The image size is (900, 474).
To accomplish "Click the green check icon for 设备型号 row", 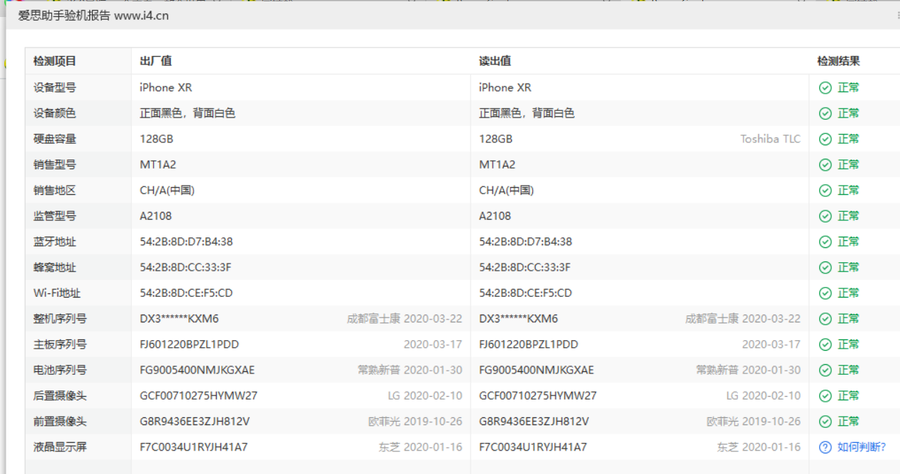I will tap(825, 88).
